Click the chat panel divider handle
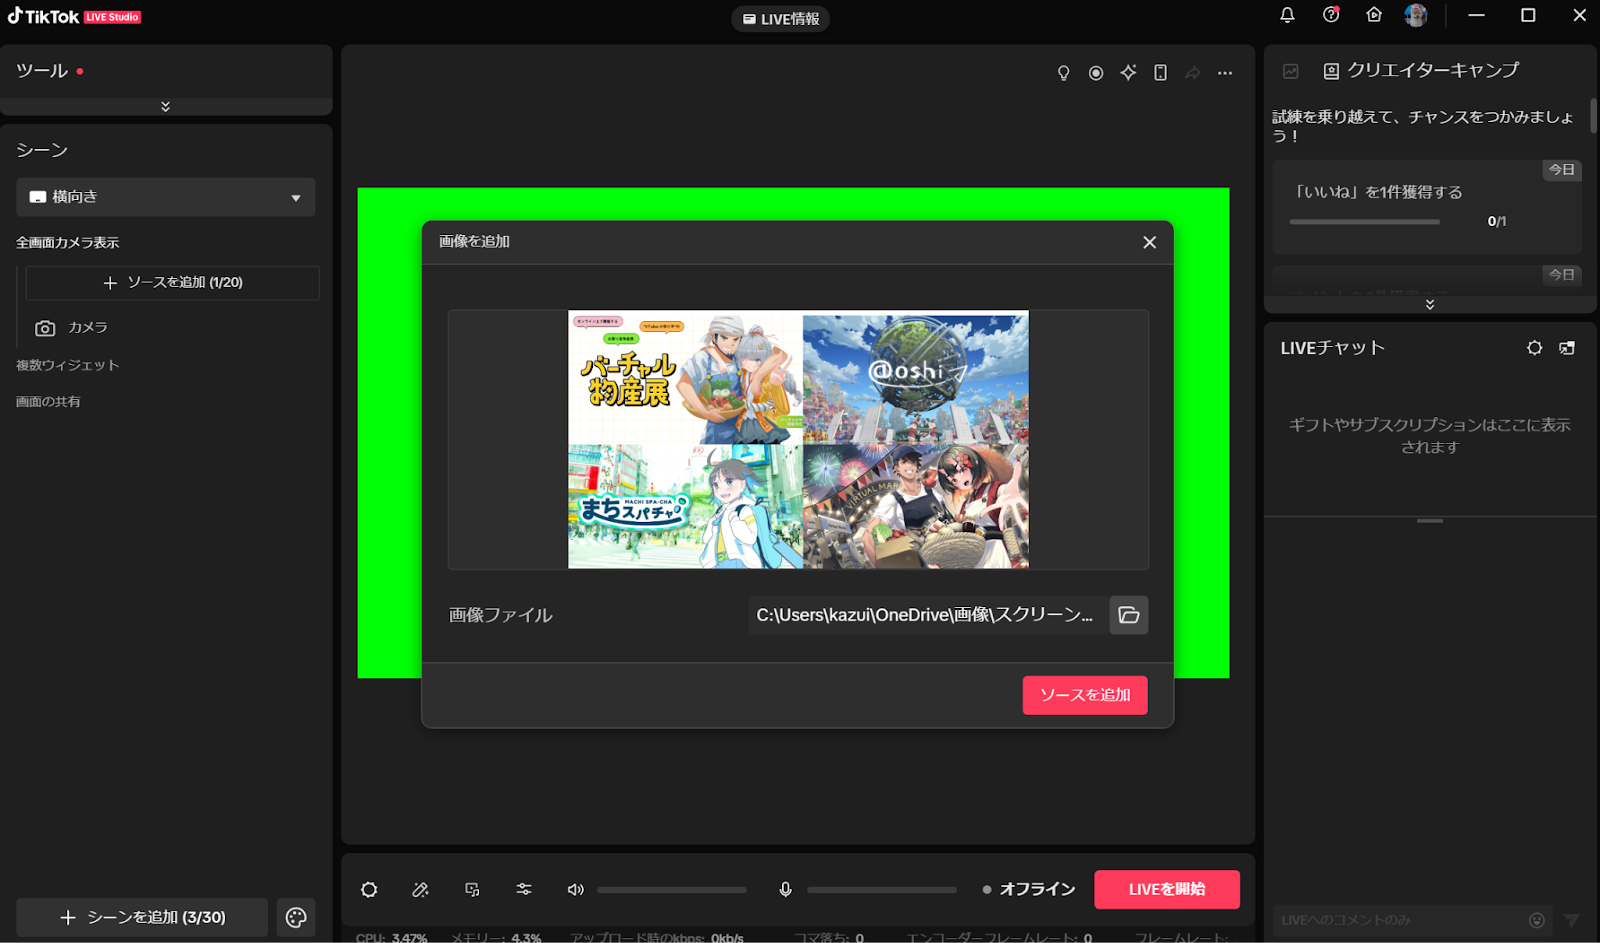The image size is (1600, 943). click(x=1430, y=520)
